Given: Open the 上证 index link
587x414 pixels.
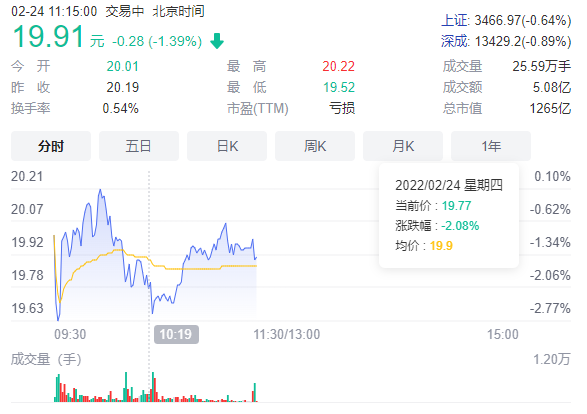Looking at the screenshot, I should pyautogui.click(x=455, y=20).
